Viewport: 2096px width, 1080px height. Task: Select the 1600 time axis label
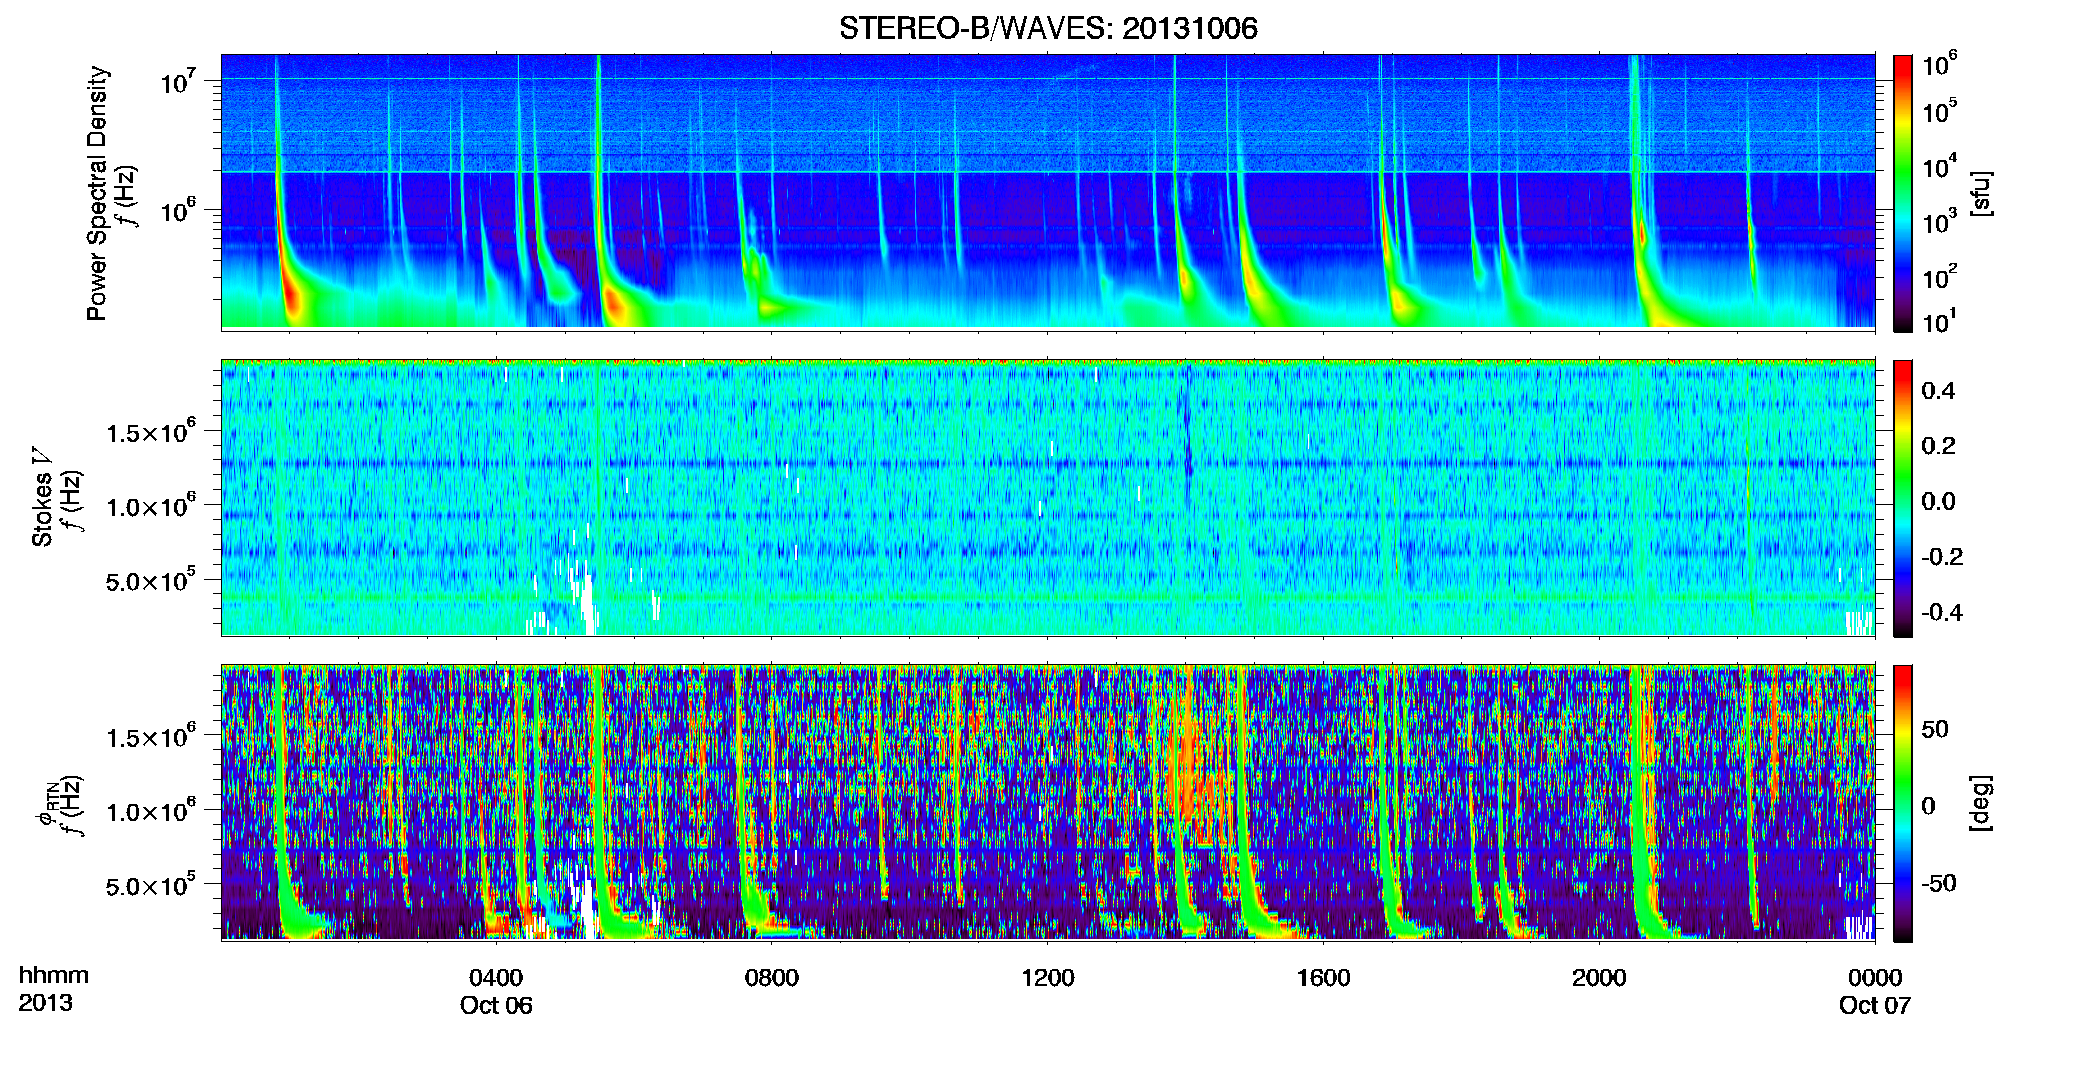click(1323, 978)
